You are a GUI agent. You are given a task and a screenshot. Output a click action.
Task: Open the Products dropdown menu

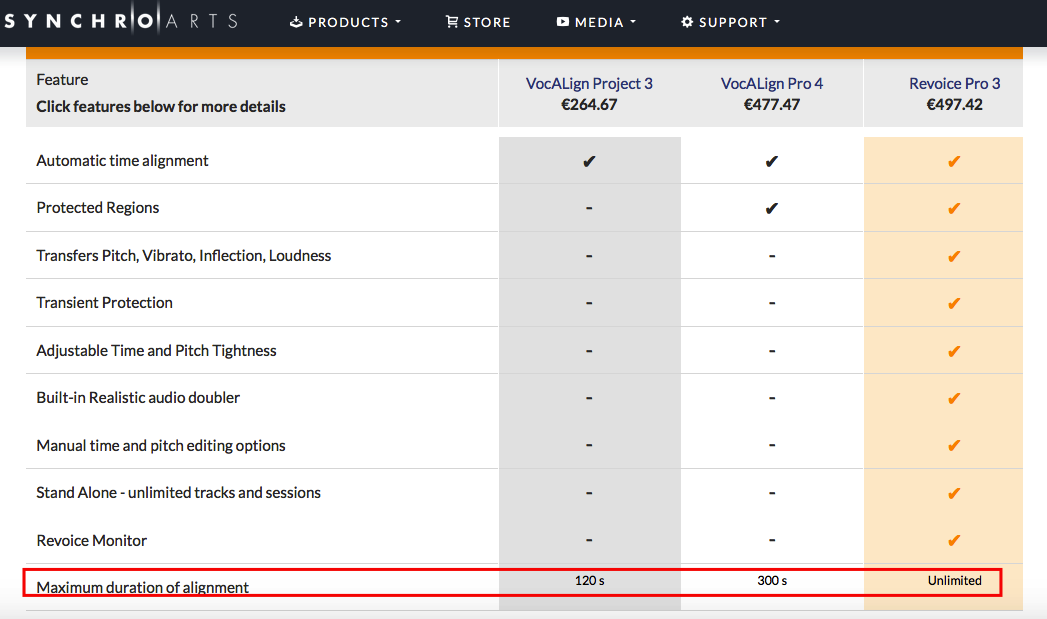point(345,22)
